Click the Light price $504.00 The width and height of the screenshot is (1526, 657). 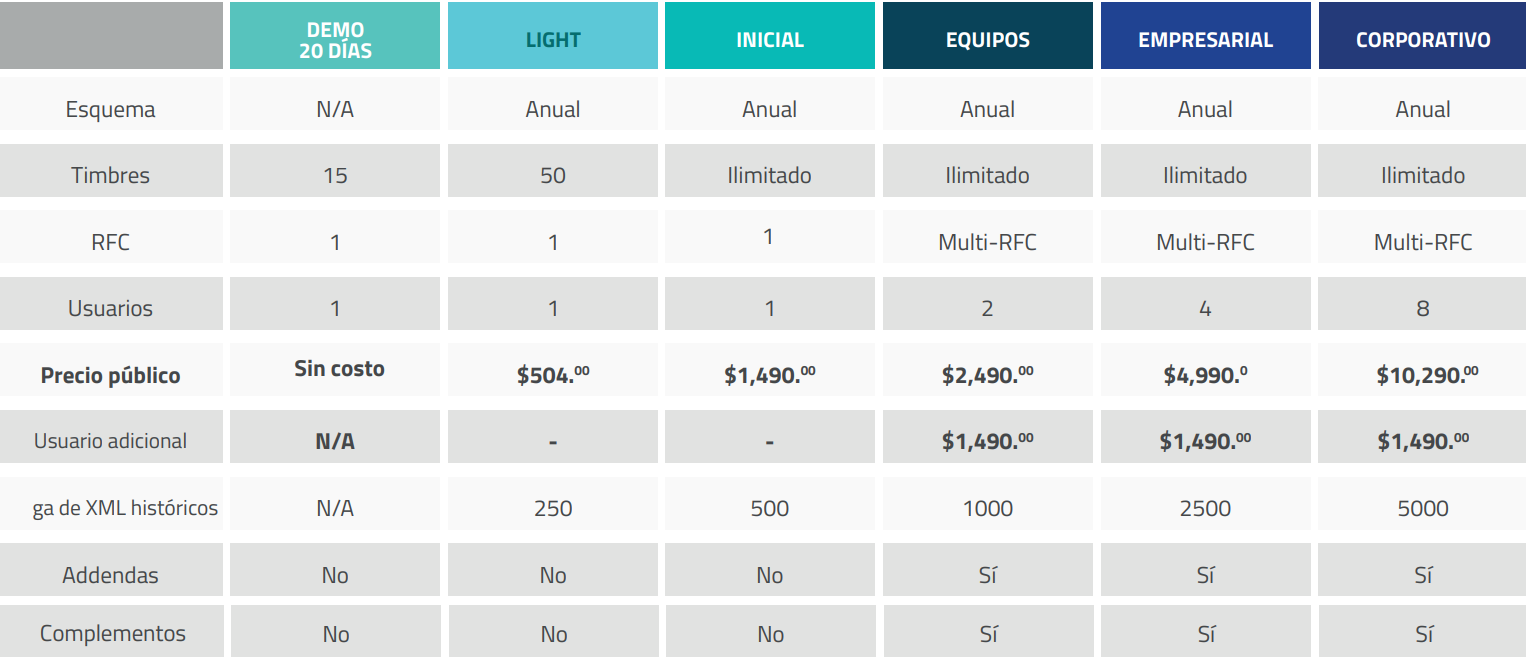553,375
